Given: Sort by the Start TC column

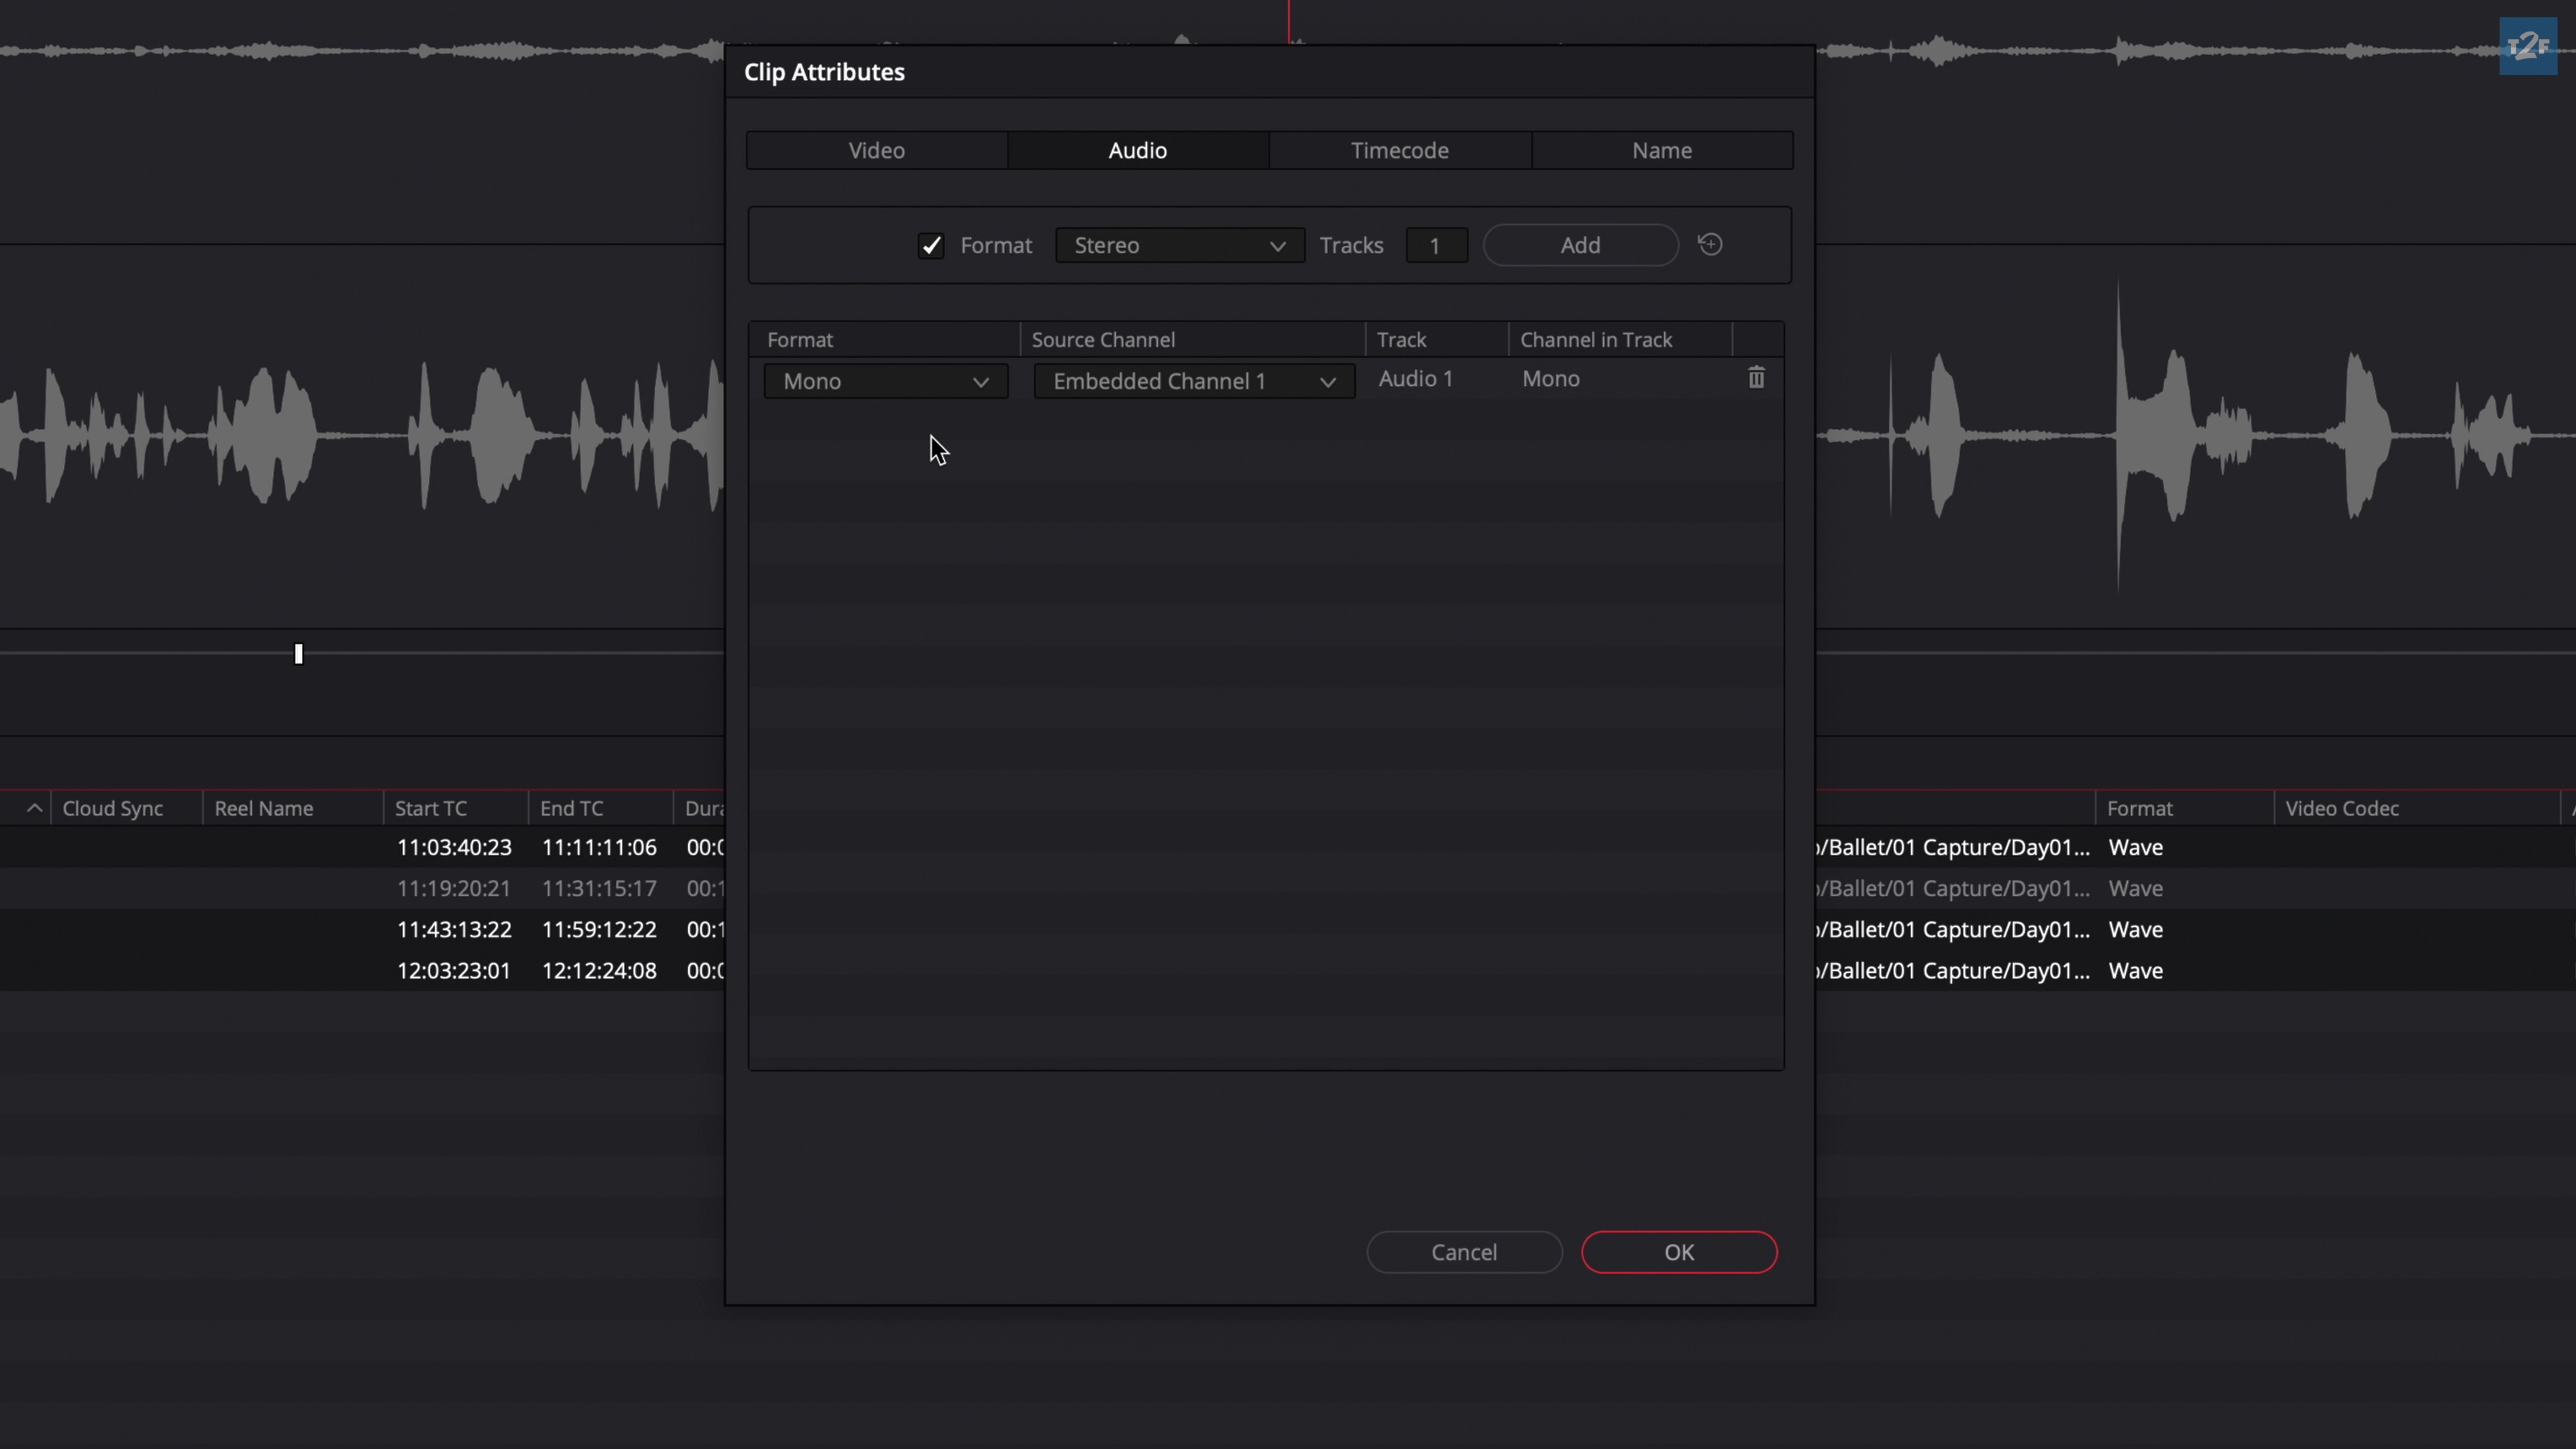Looking at the screenshot, I should (431, 808).
